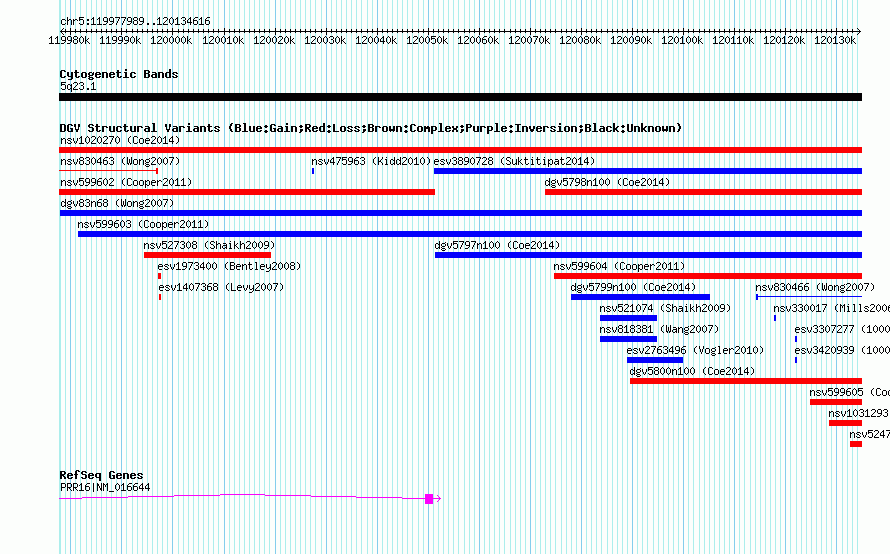Click the thin nsv830463 red line
The image size is (890, 554).
(108, 170)
